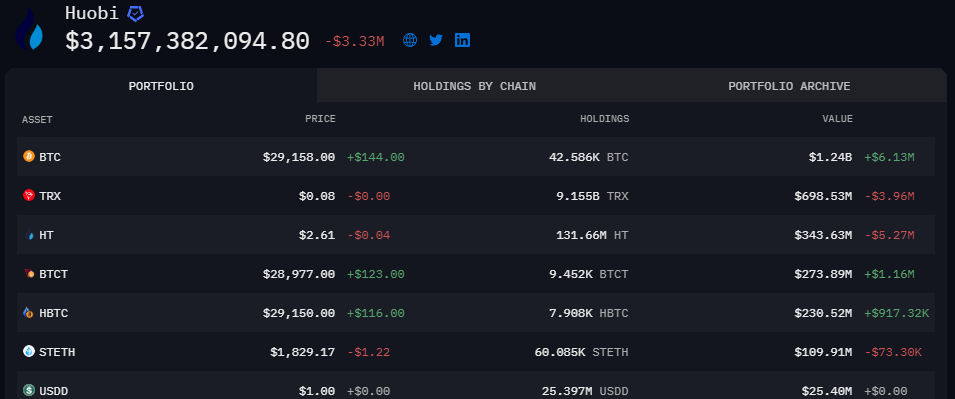Viewport: 955px width, 399px height.
Task: Click holdings 131.66M HT
Action: click(593, 235)
